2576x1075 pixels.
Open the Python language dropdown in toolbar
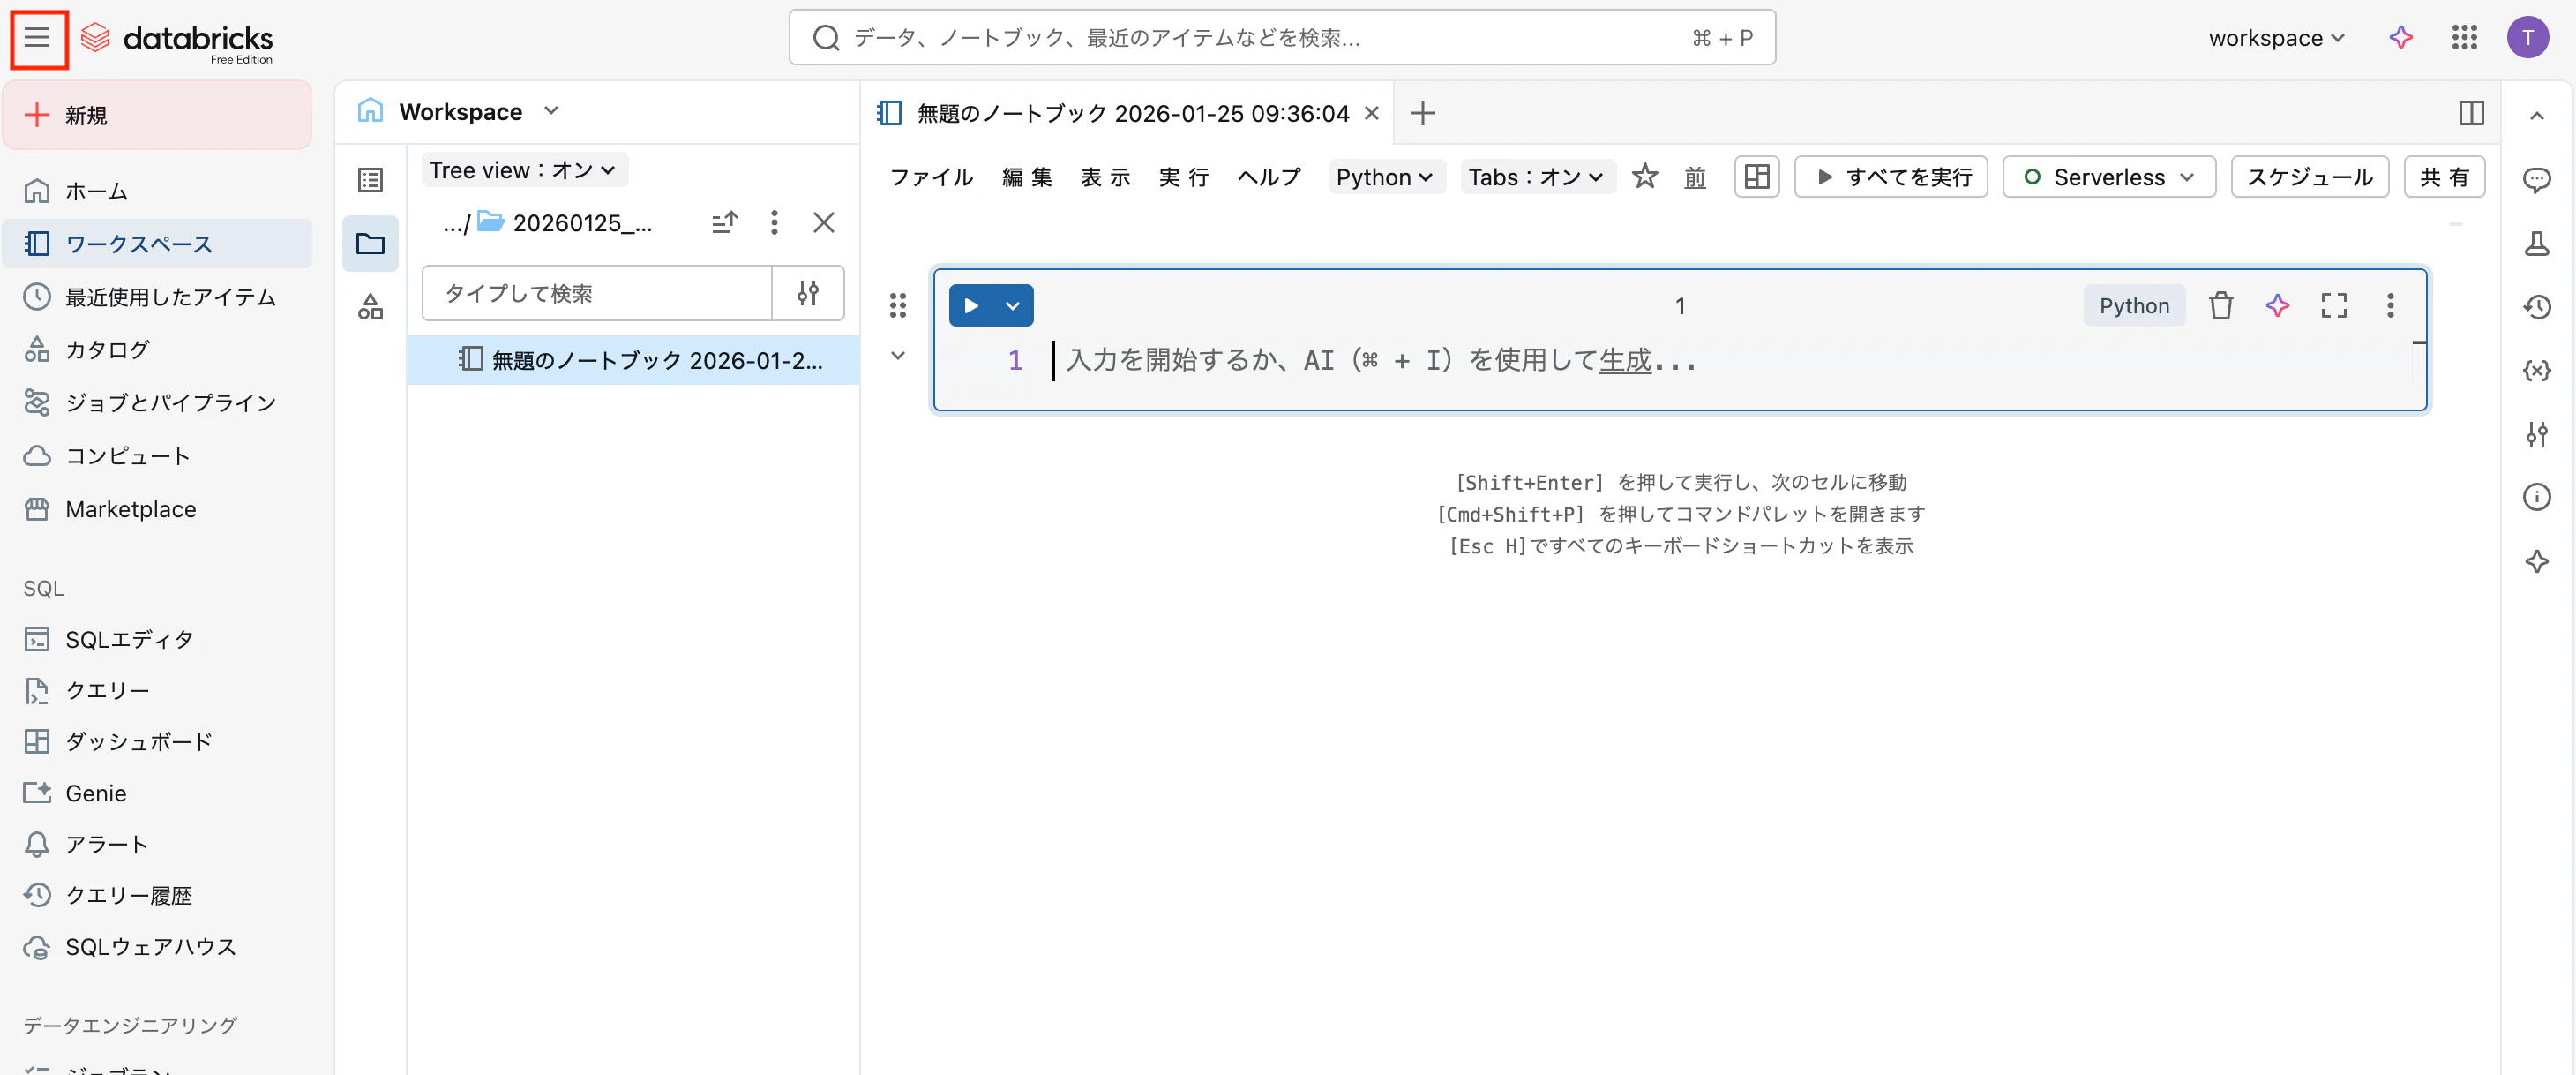pyautogui.click(x=1385, y=177)
